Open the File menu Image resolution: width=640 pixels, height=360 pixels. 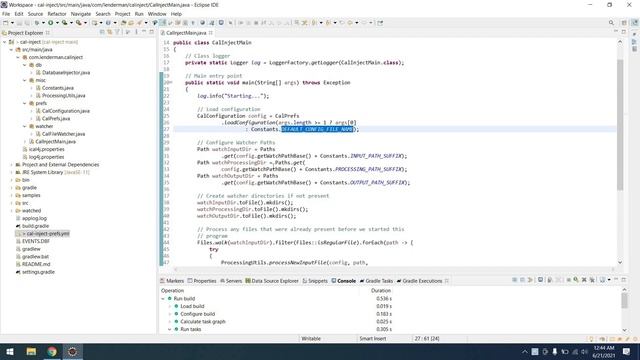(6, 14)
